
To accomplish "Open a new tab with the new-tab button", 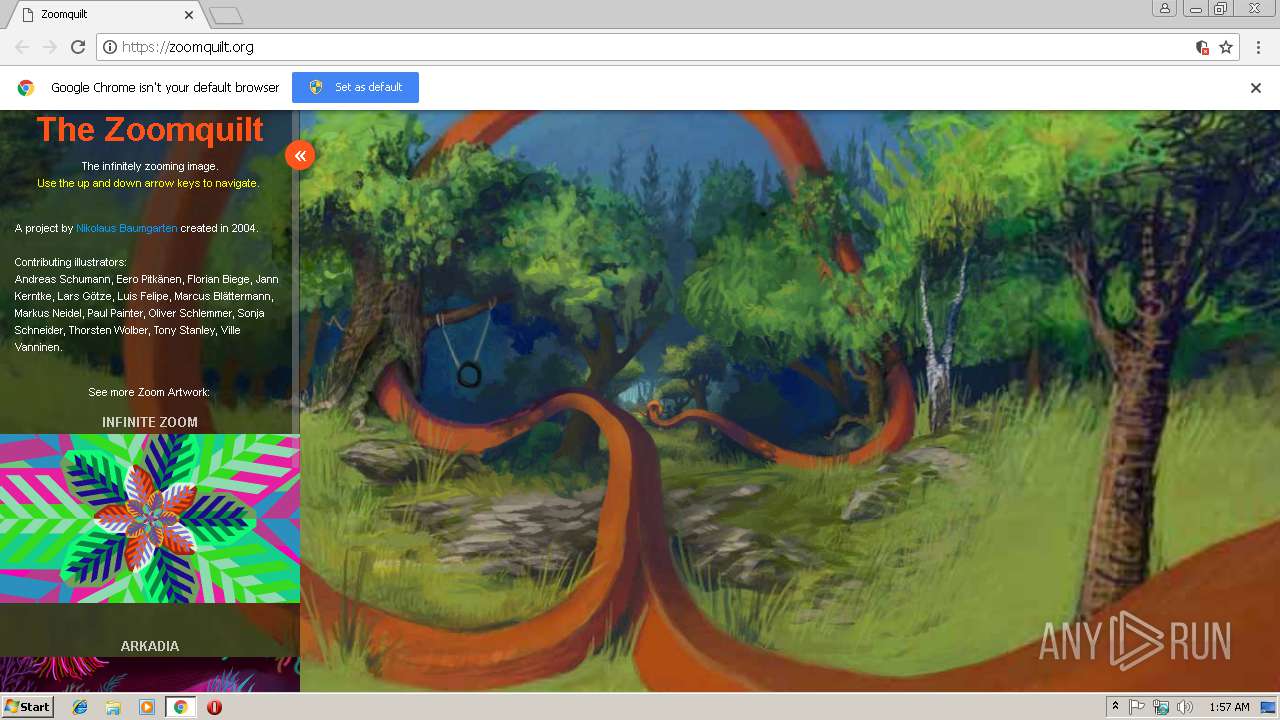I will 226,15.
